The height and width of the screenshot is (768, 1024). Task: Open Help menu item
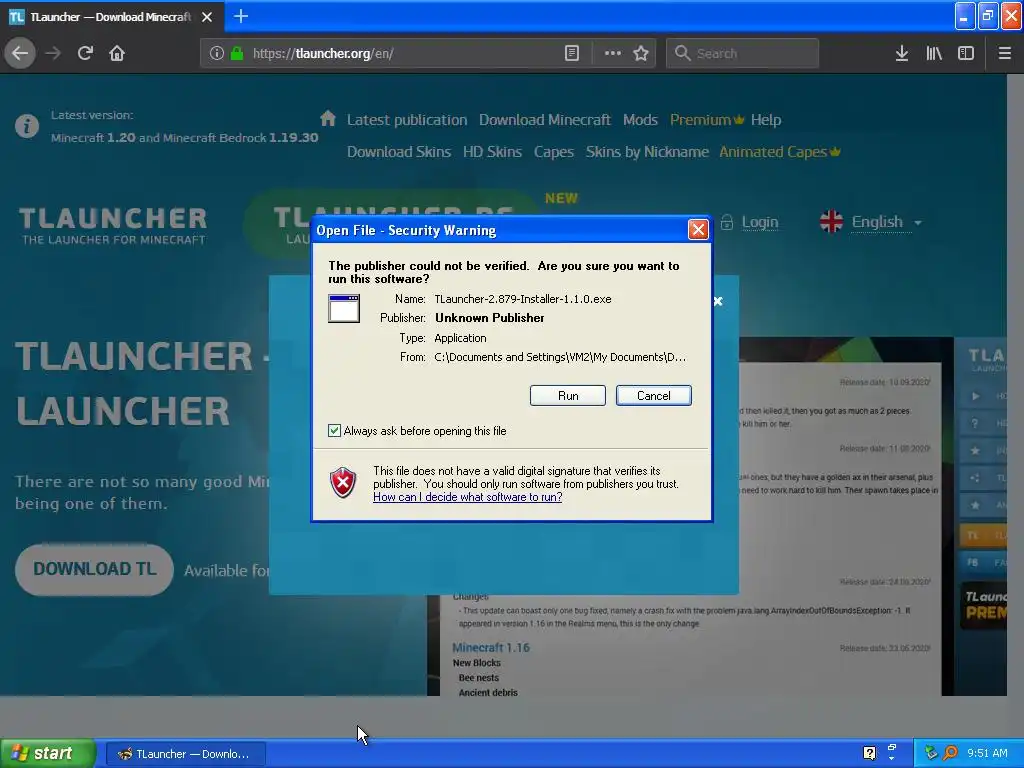(765, 120)
